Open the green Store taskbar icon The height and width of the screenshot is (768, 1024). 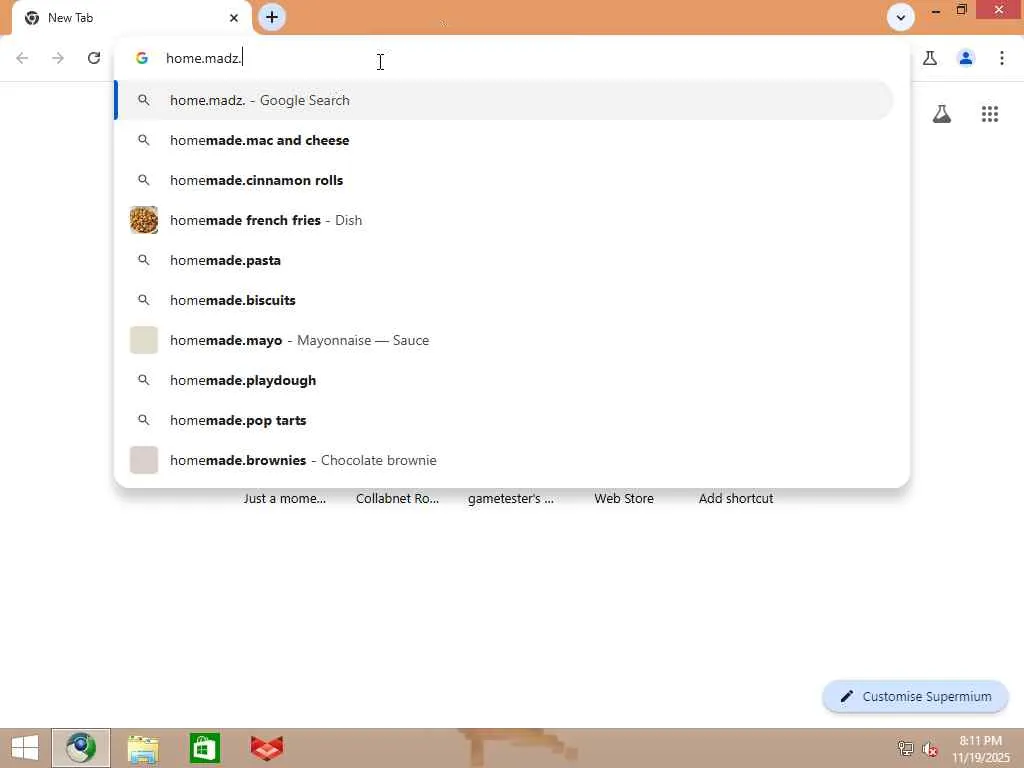click(x=204, y=748)
